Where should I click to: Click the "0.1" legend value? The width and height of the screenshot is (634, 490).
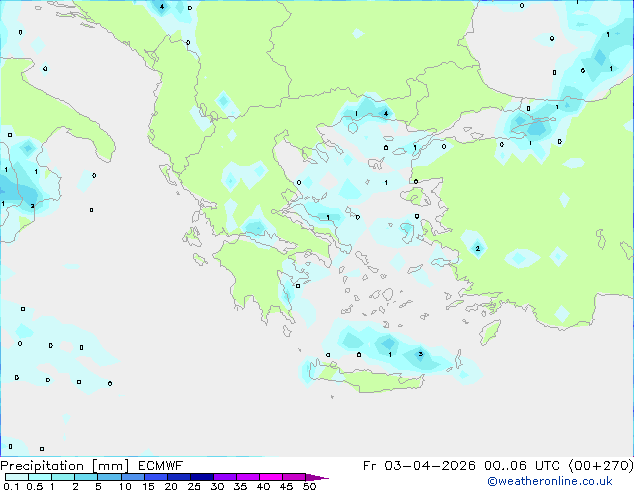[x=11, y=486]
